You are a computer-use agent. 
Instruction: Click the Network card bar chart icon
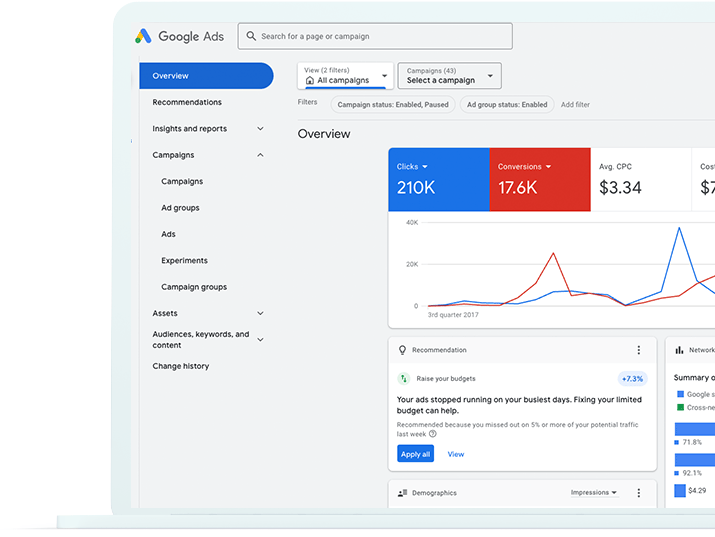click(680, 350)
